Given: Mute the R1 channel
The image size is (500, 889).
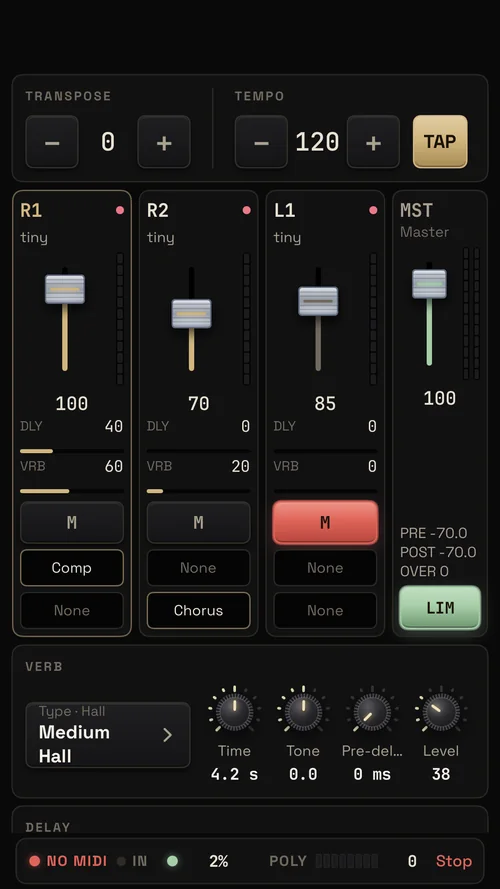Looking at the screenshot, I should (x=72, y=522).
